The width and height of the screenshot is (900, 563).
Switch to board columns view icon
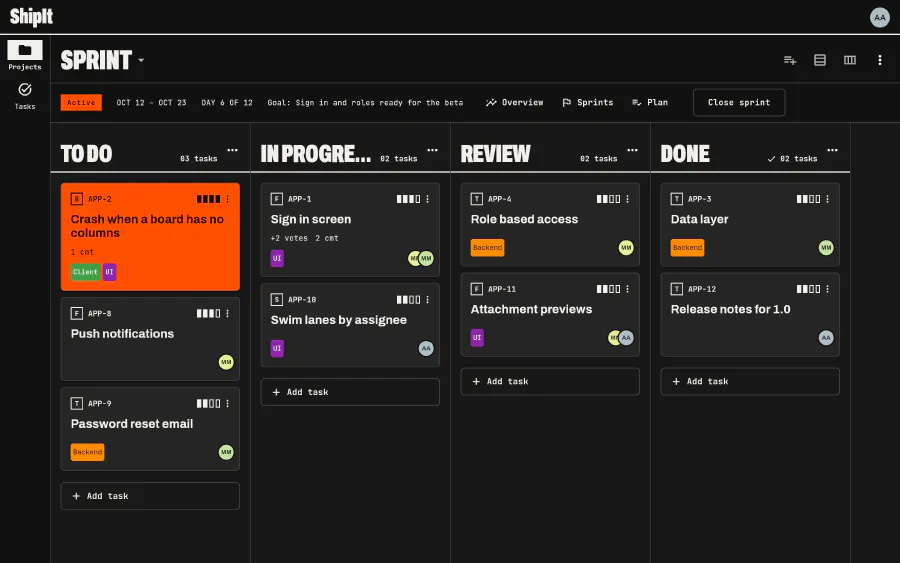849,60
